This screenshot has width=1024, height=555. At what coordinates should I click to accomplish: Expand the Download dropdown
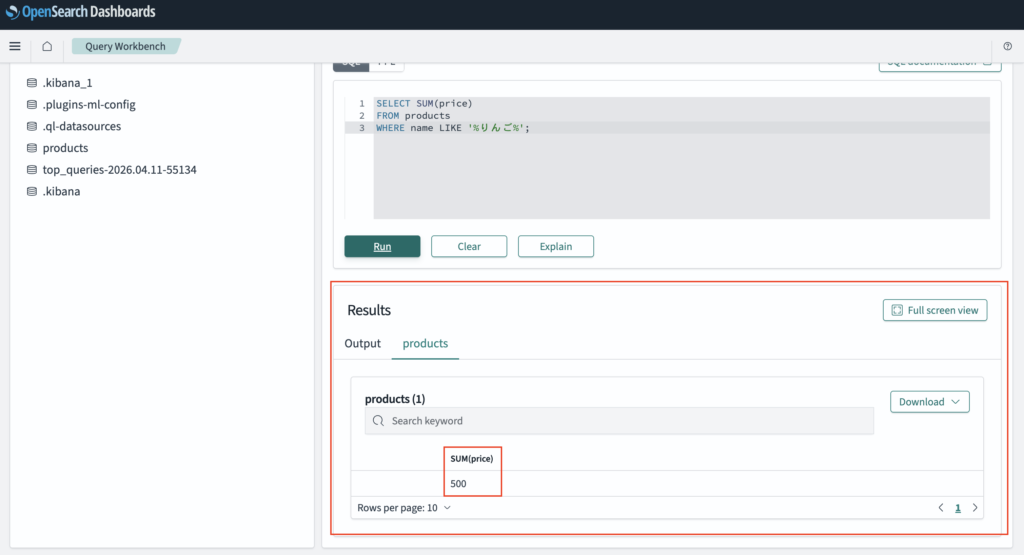coord(929,402)
